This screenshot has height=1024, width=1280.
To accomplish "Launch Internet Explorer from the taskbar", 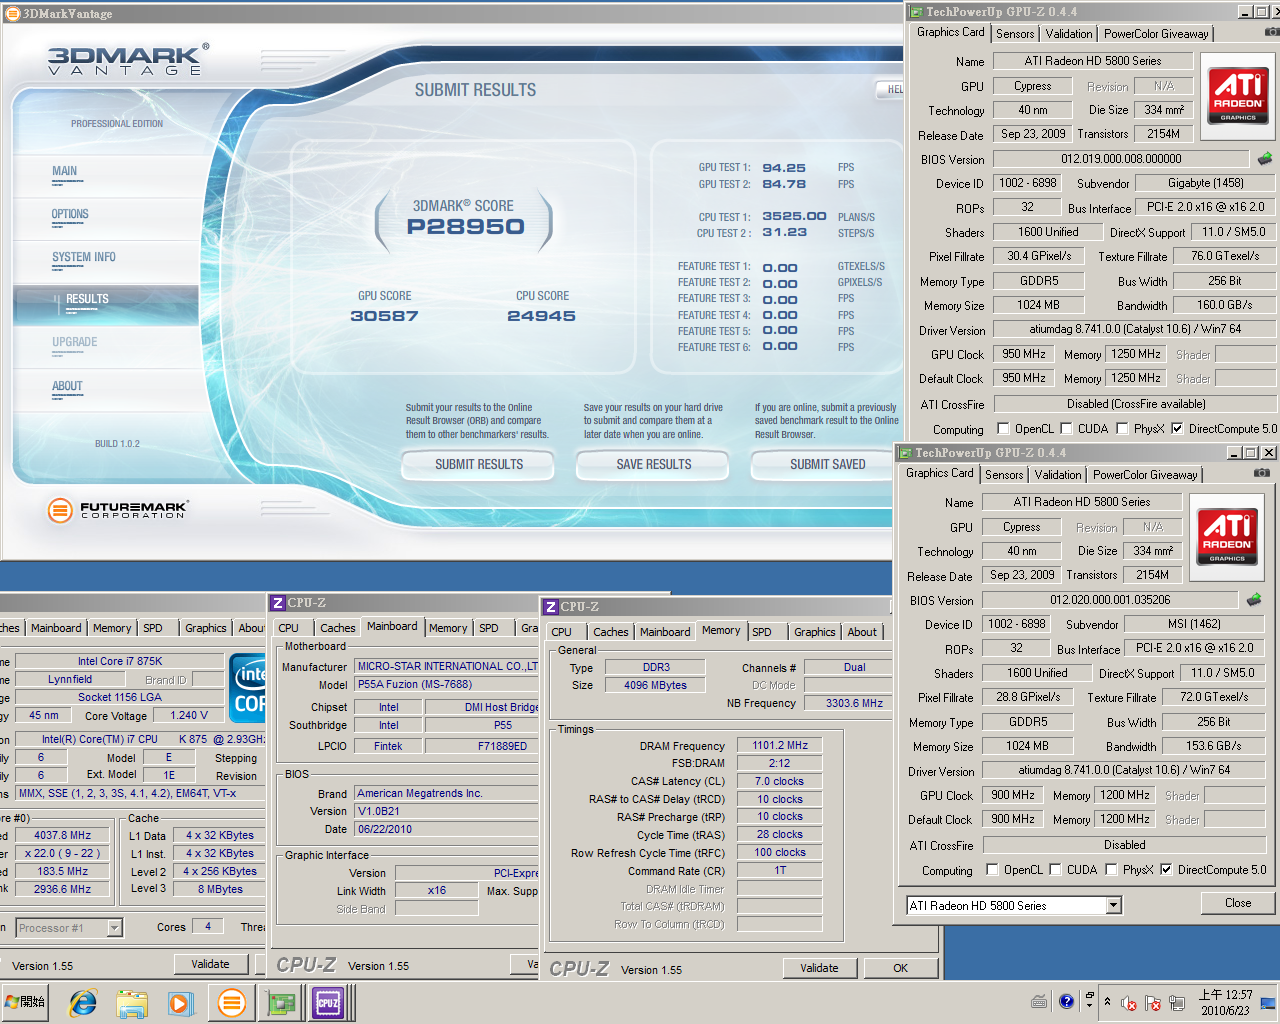I will pos(83,1002).
